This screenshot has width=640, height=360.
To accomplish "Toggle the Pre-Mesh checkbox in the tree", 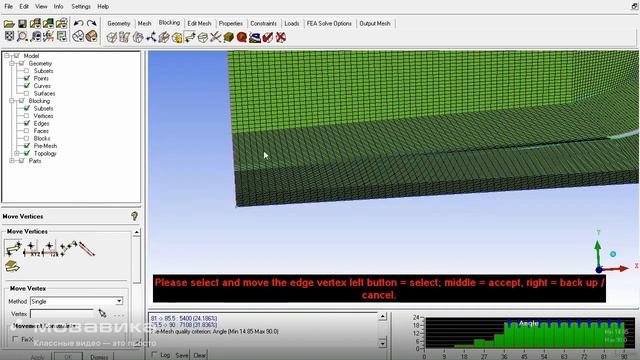I will 27,146.
